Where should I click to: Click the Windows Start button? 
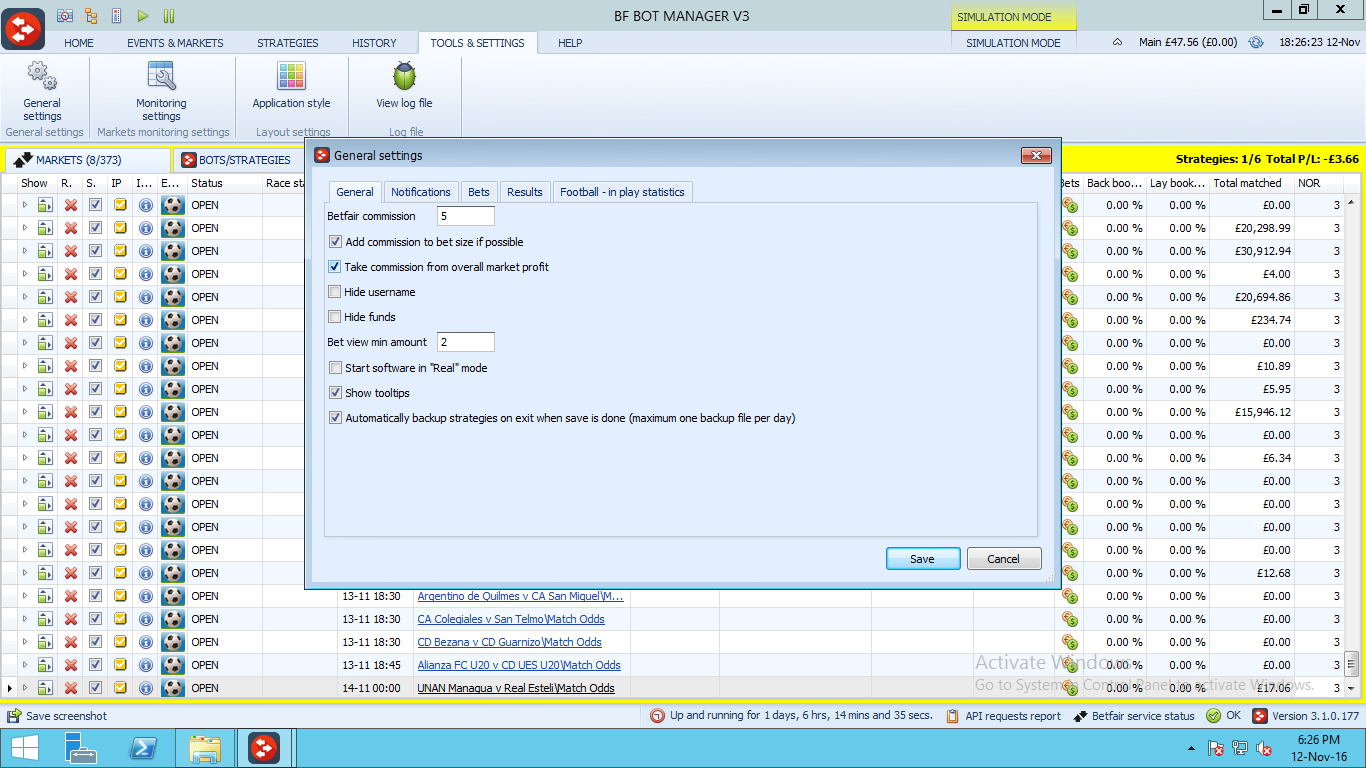(24, 748)
